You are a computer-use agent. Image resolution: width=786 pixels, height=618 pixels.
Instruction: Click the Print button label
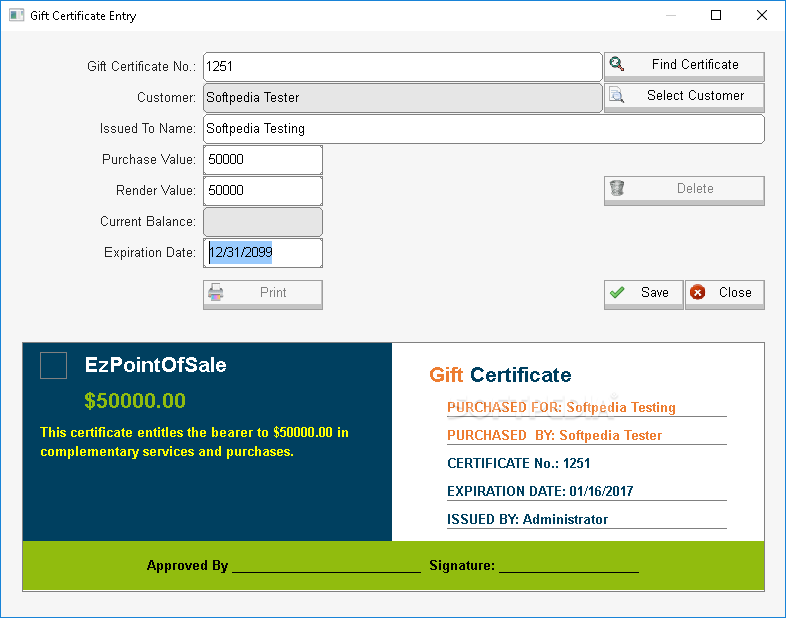point(273,293)
